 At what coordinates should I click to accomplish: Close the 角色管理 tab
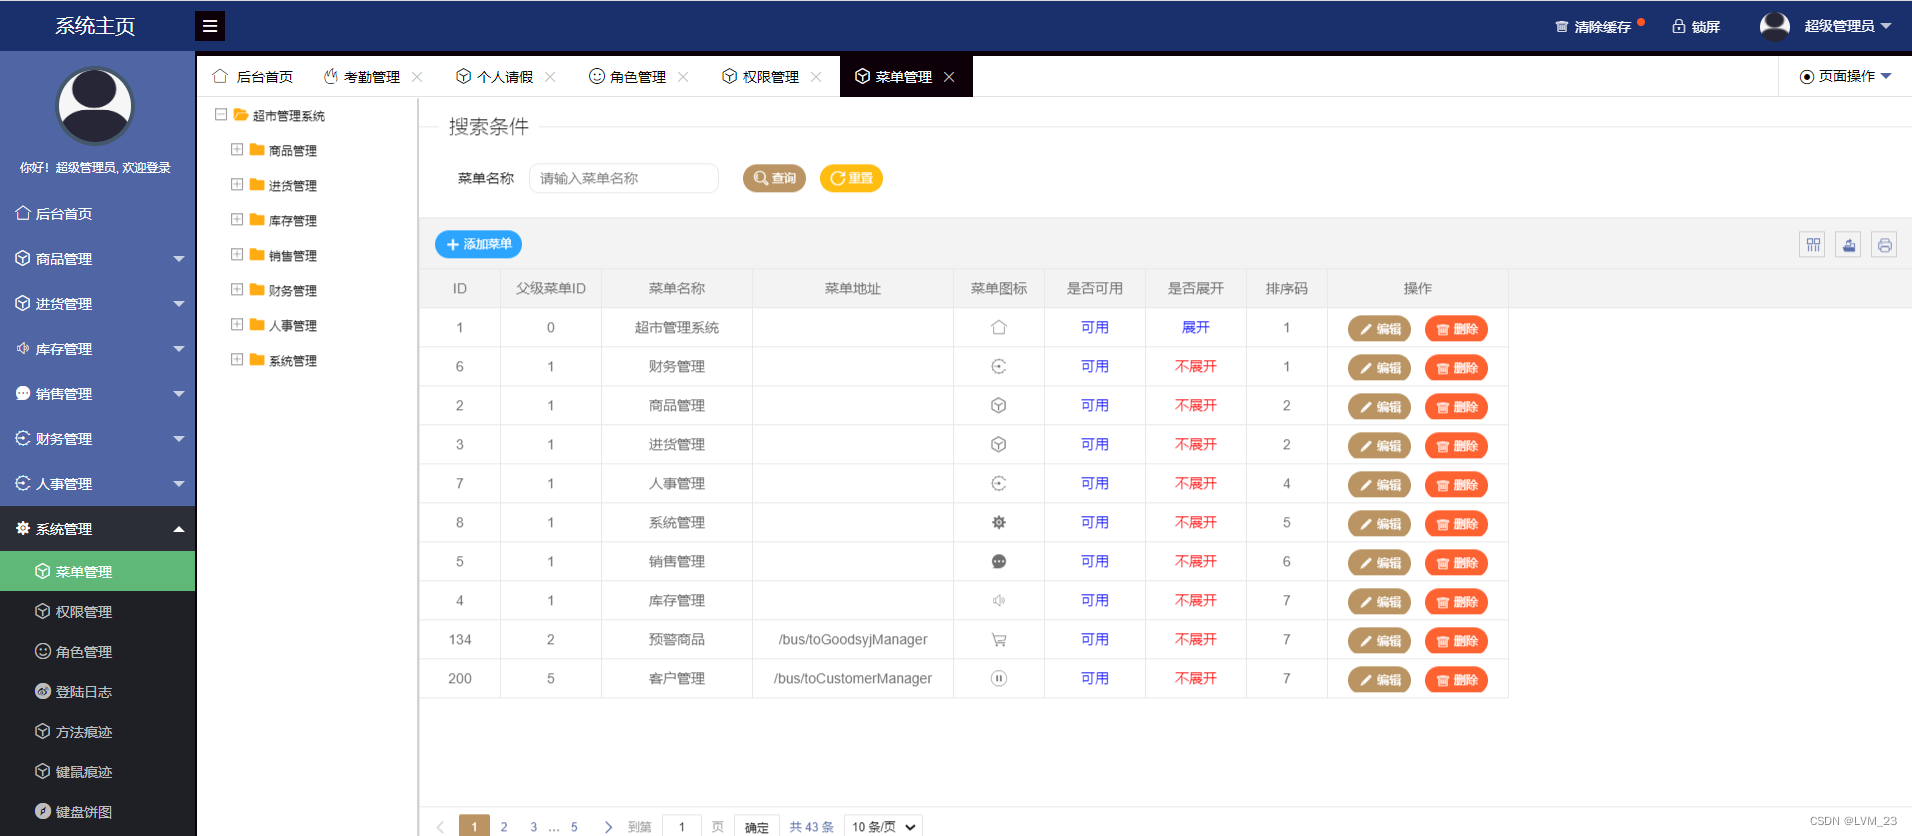[x=683, y=77]
